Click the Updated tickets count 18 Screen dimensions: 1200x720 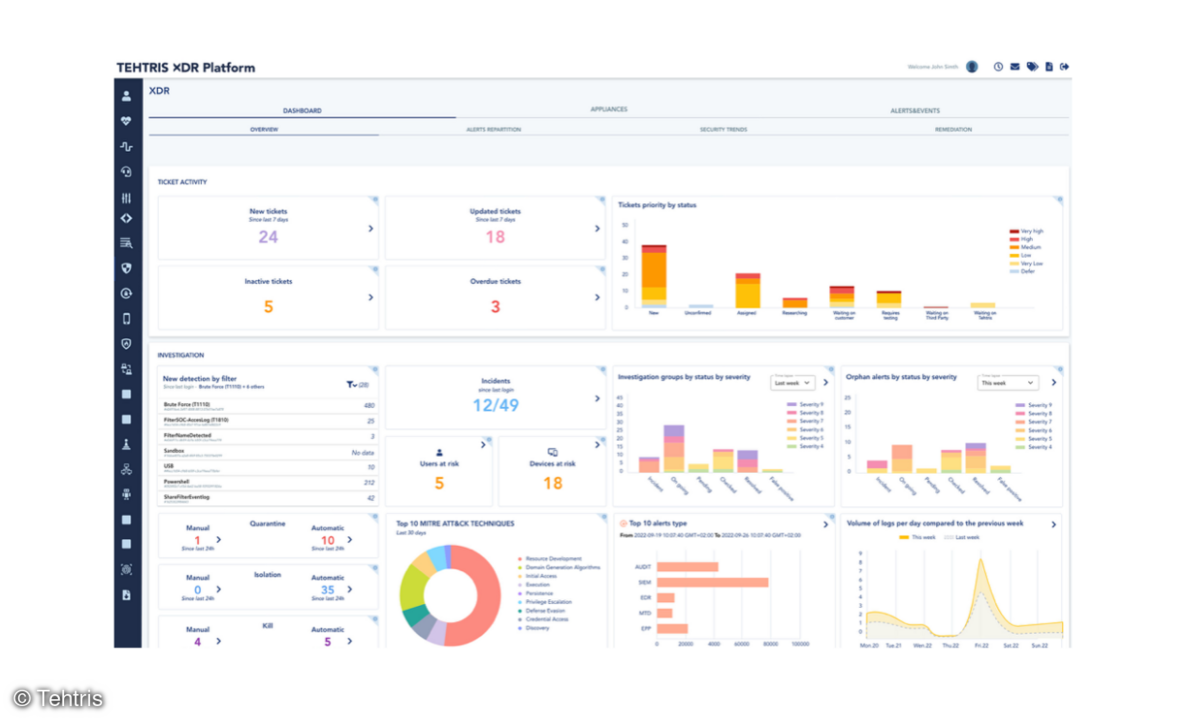[x=495, y=237]
